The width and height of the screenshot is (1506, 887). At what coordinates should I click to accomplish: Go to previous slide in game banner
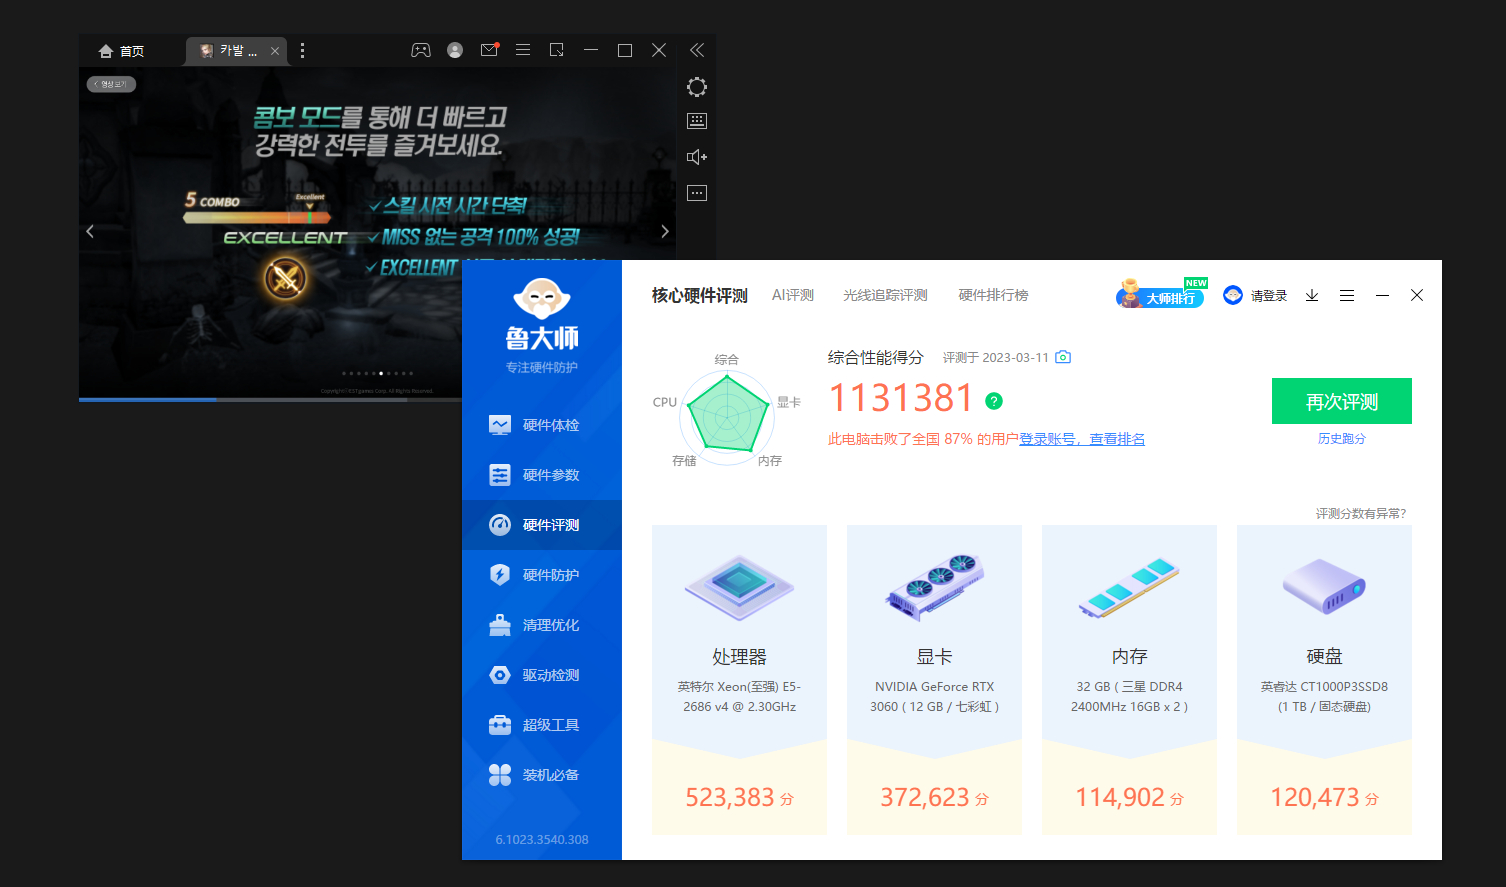click(x=90, y=231)
